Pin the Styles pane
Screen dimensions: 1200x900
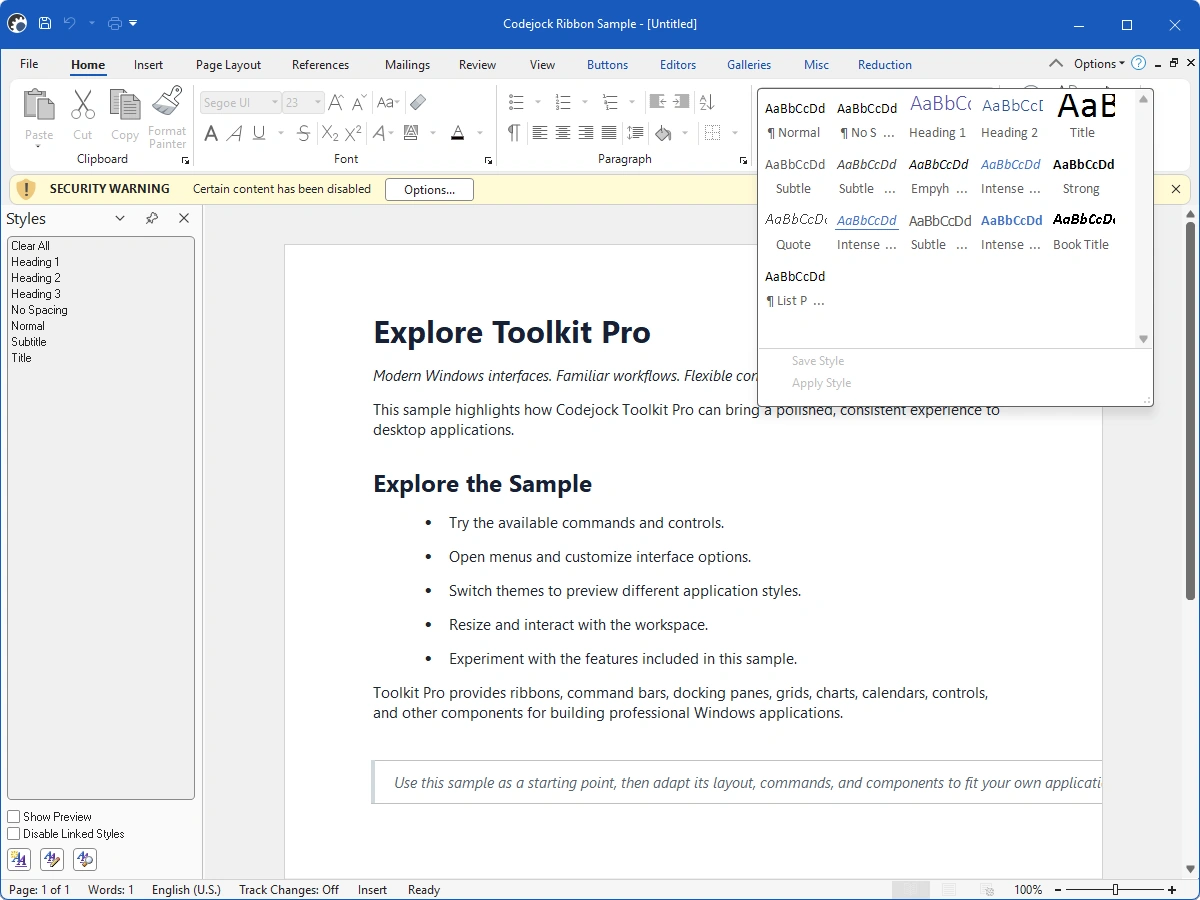152,218
